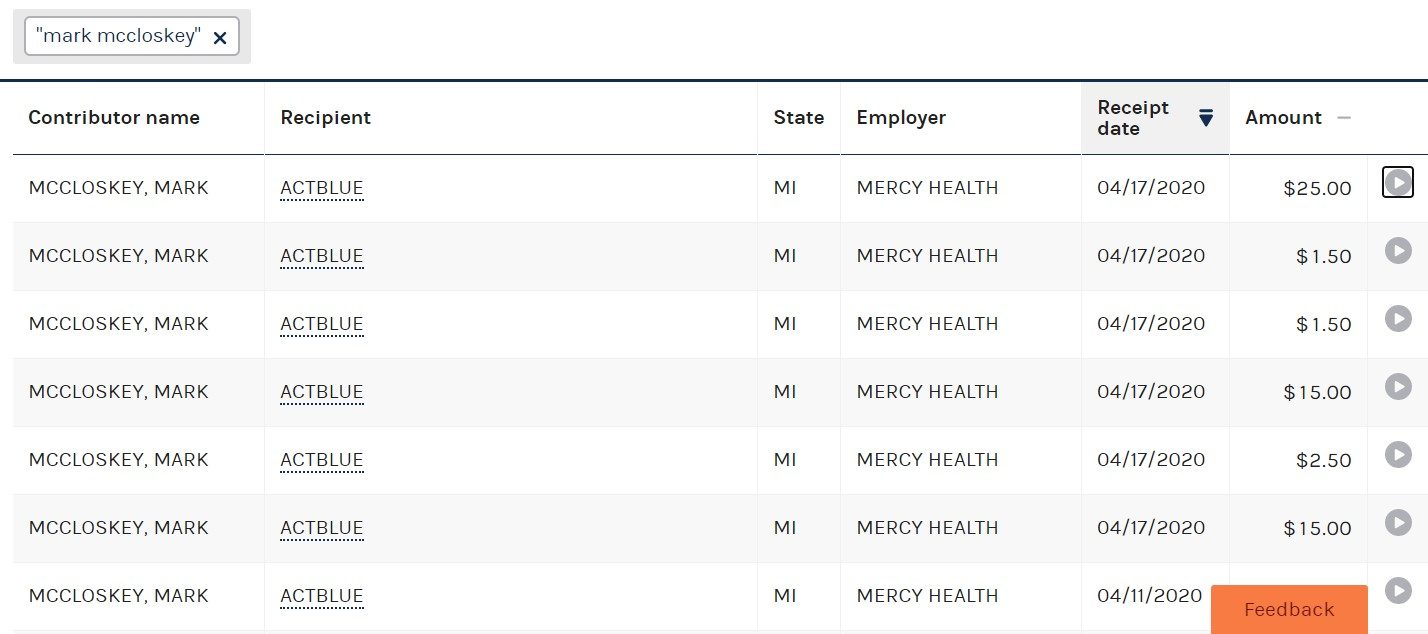Click the State column header
Viewport: 1428px width, 634px height.
tap(799, 118)
